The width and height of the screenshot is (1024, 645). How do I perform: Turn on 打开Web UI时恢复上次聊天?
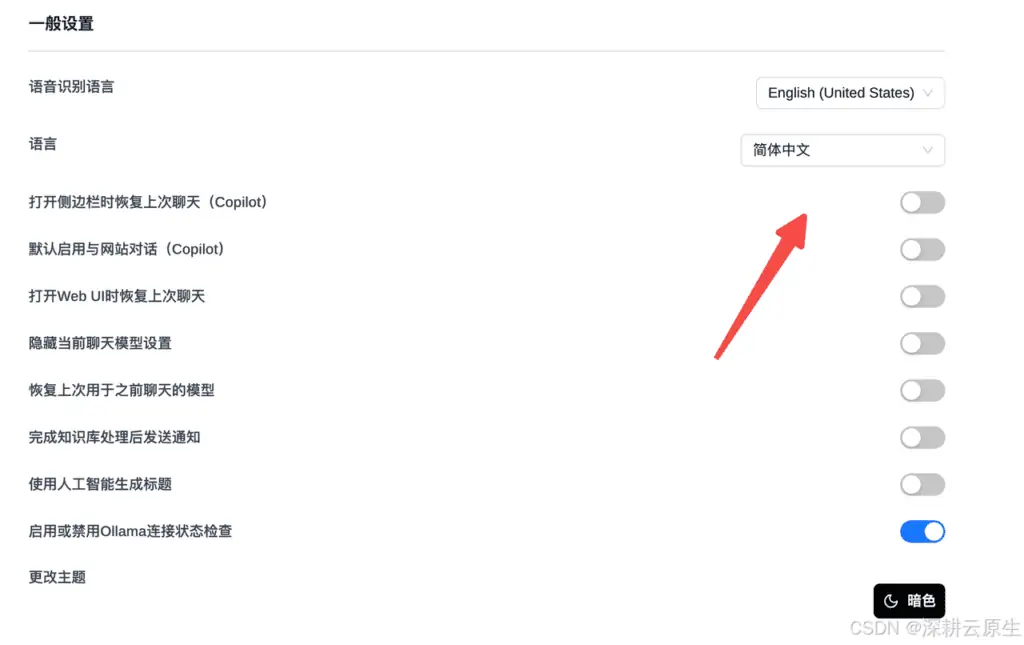(x=921, y=296)
